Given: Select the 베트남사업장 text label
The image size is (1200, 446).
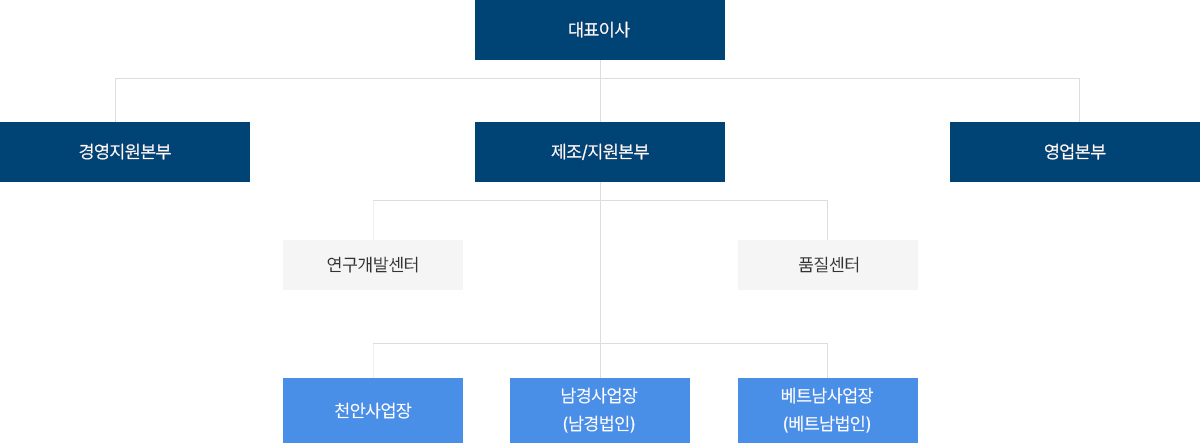Looking at the screenshot, I should pyautogui.click(x=827, y=395).
